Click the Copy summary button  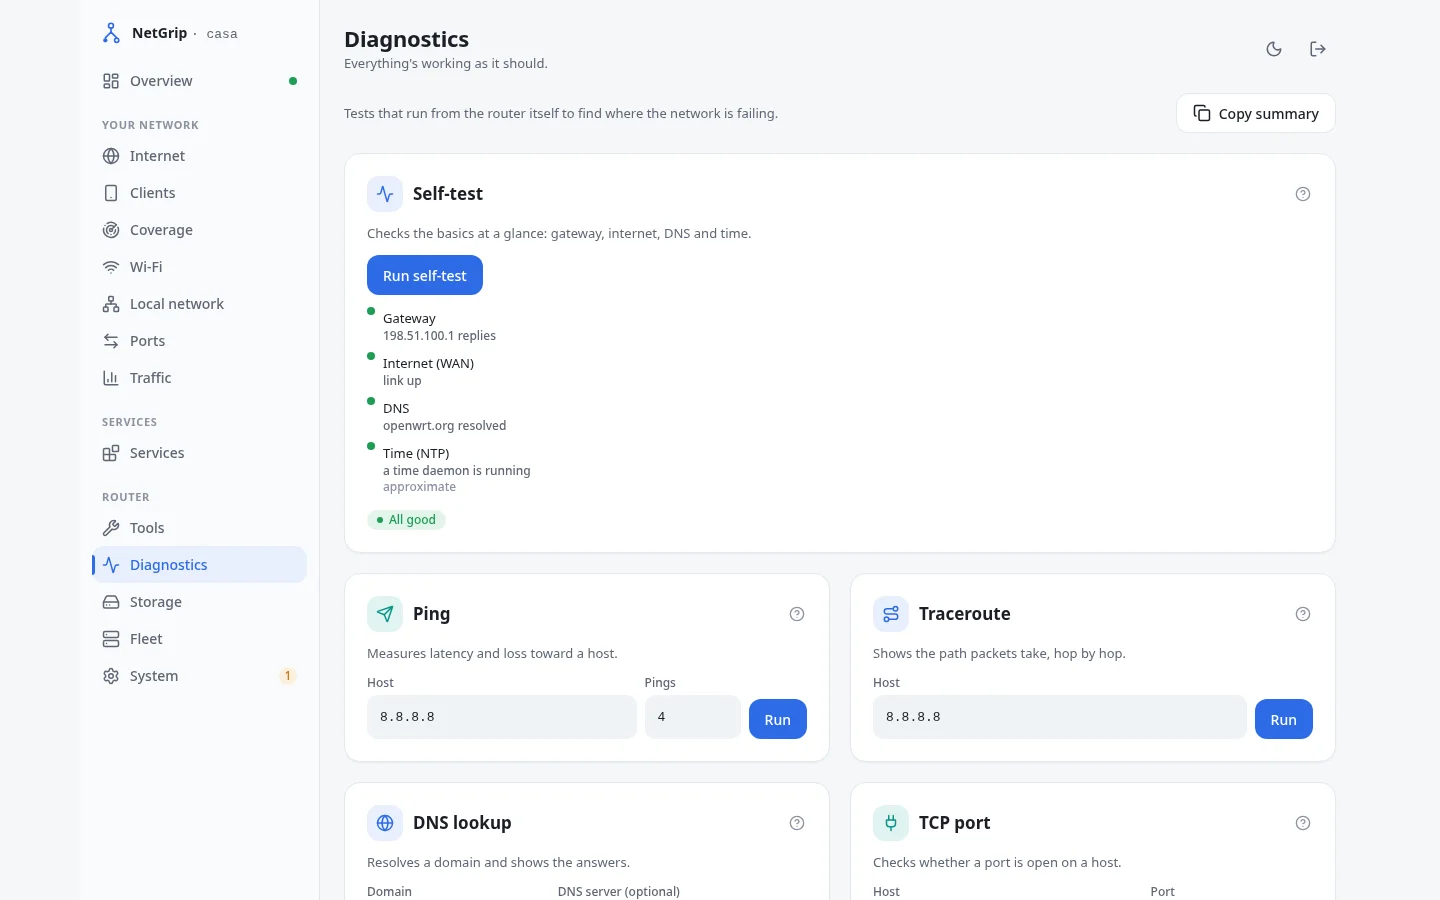coord(1256,113)
